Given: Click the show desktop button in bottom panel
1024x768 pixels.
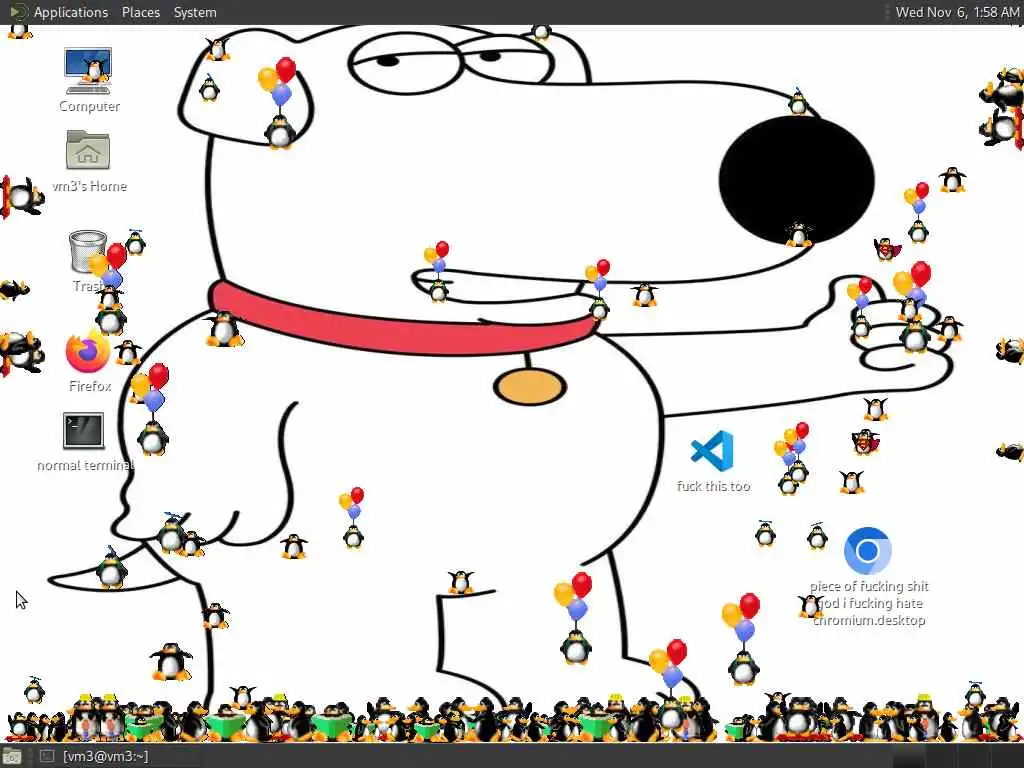Looking at the screenshot, I should (x=12, y=757).
